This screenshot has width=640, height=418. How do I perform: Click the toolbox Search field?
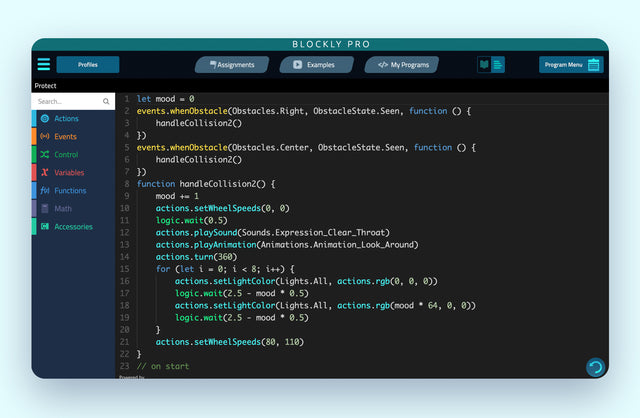click(x=67, y=102)
